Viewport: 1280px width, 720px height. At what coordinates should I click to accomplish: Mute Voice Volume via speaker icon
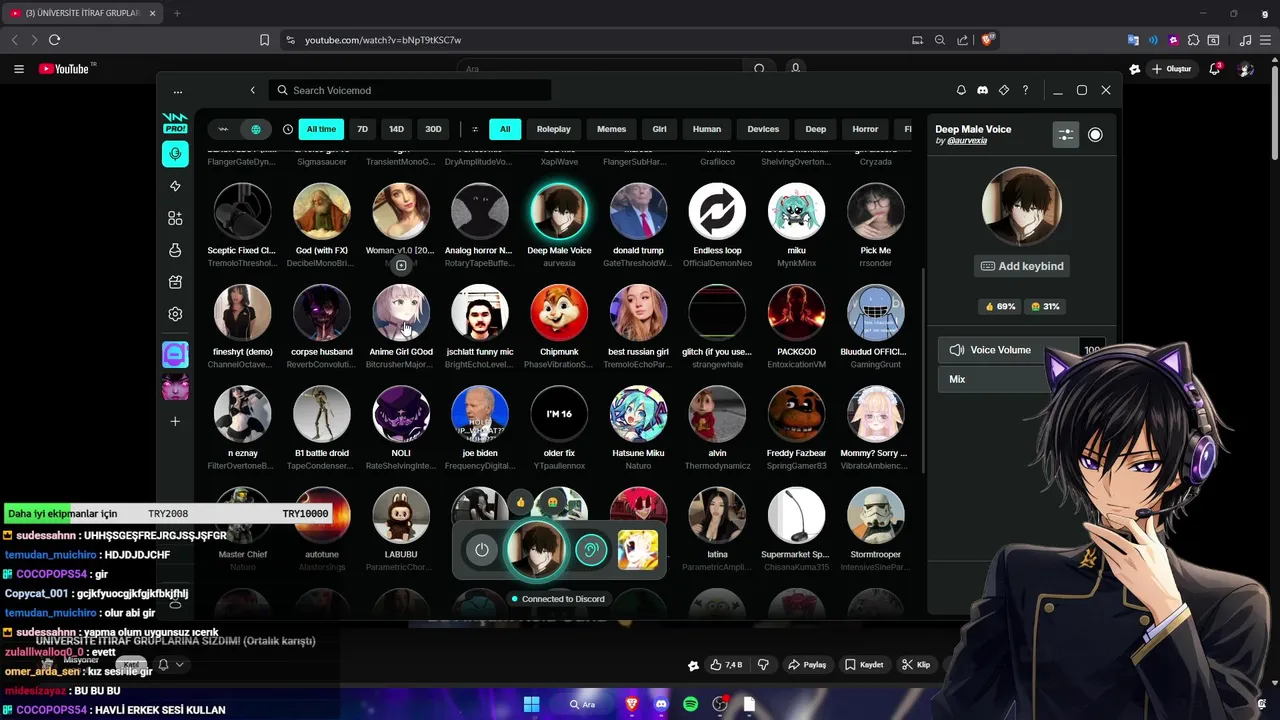(x=957, y=350)
